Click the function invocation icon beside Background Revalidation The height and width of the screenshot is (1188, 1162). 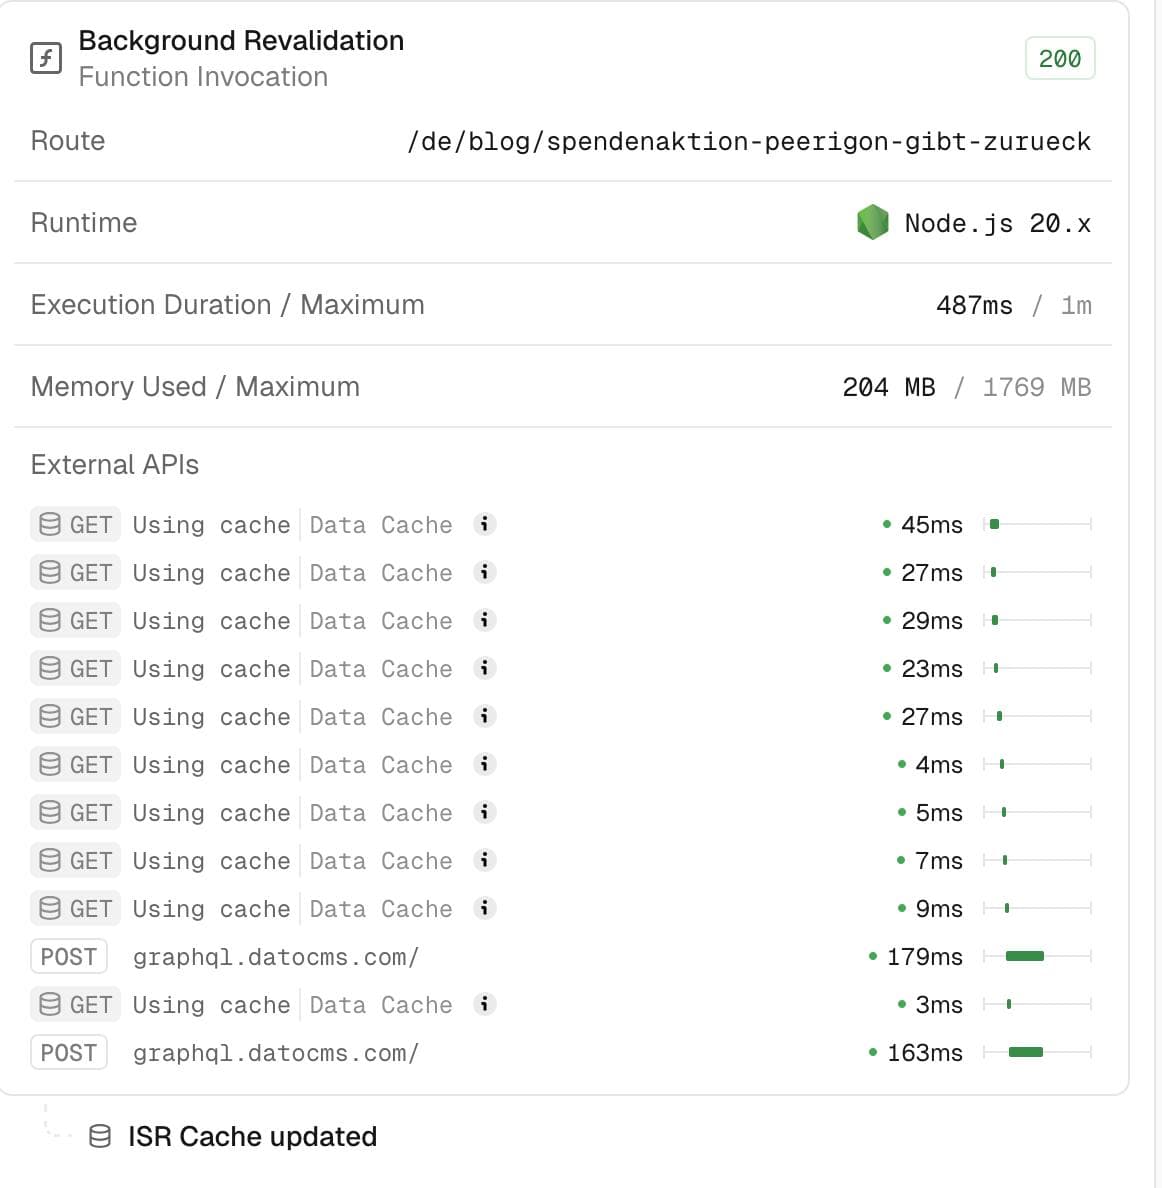46,58
